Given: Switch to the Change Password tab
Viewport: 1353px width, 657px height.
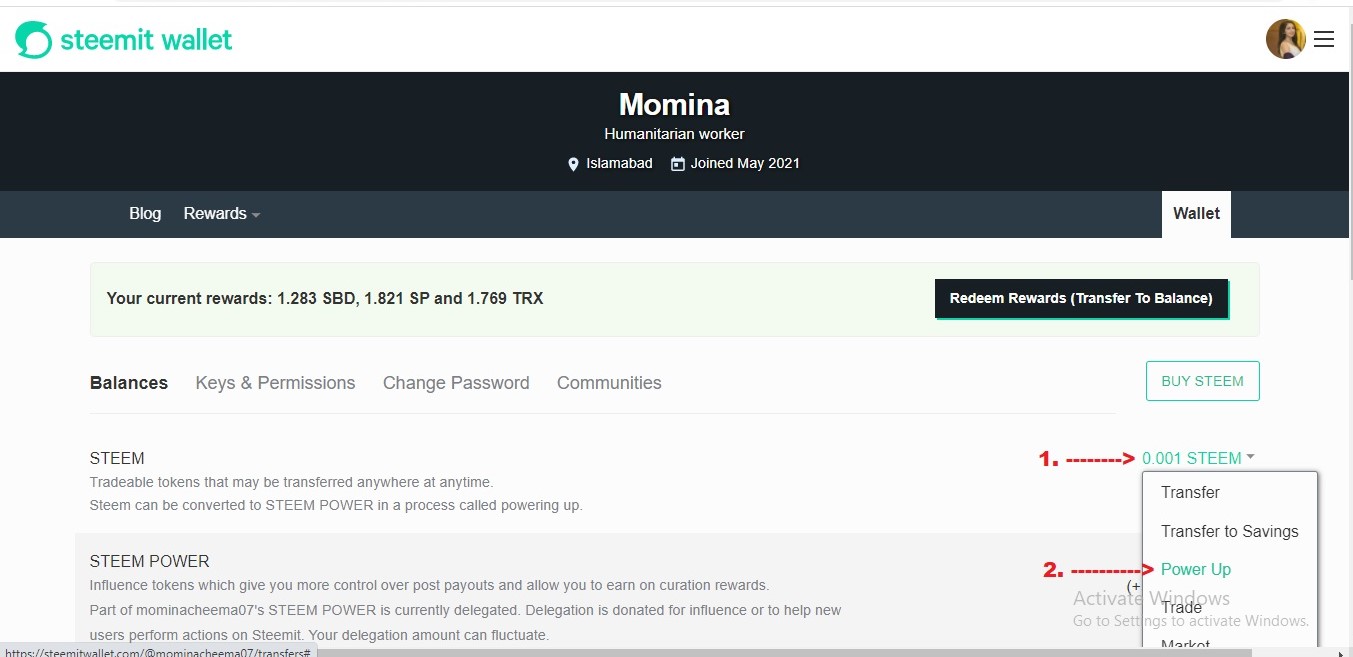Looking at the screenshot, I should [456, 383].
